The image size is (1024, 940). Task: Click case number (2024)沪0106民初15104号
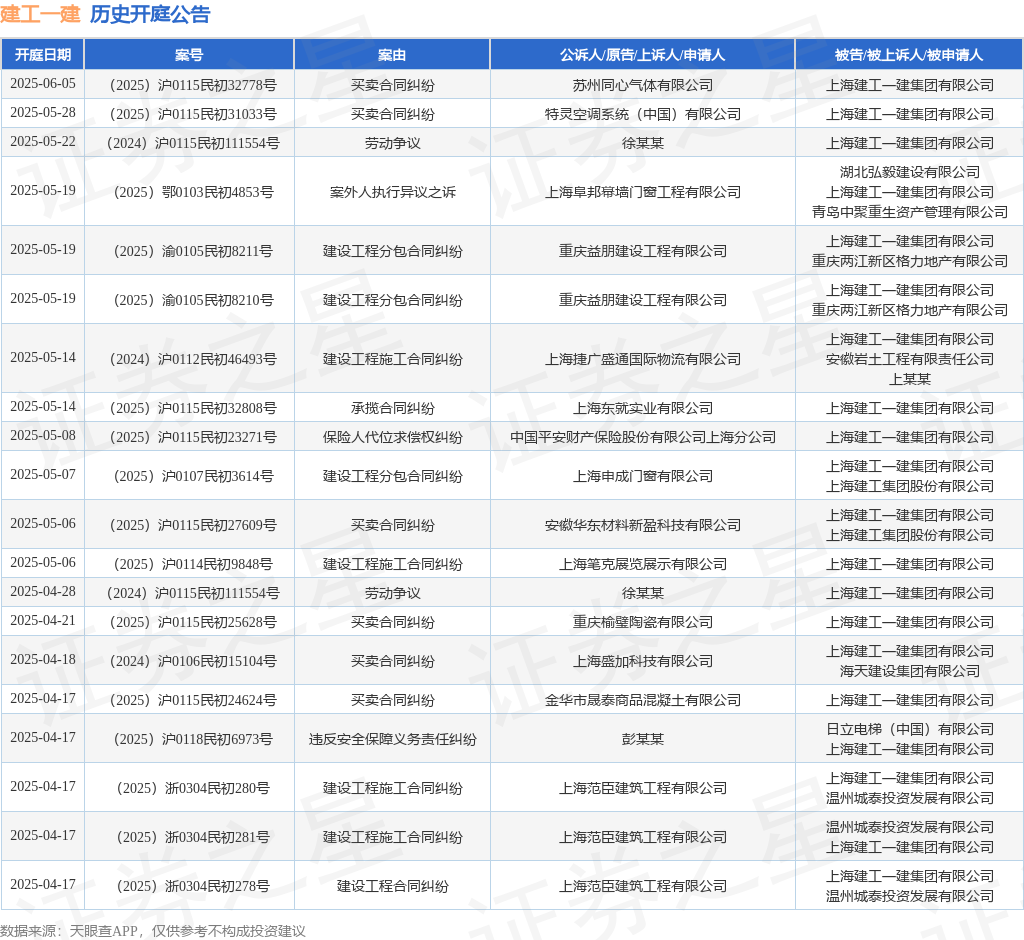pos(193,661)
